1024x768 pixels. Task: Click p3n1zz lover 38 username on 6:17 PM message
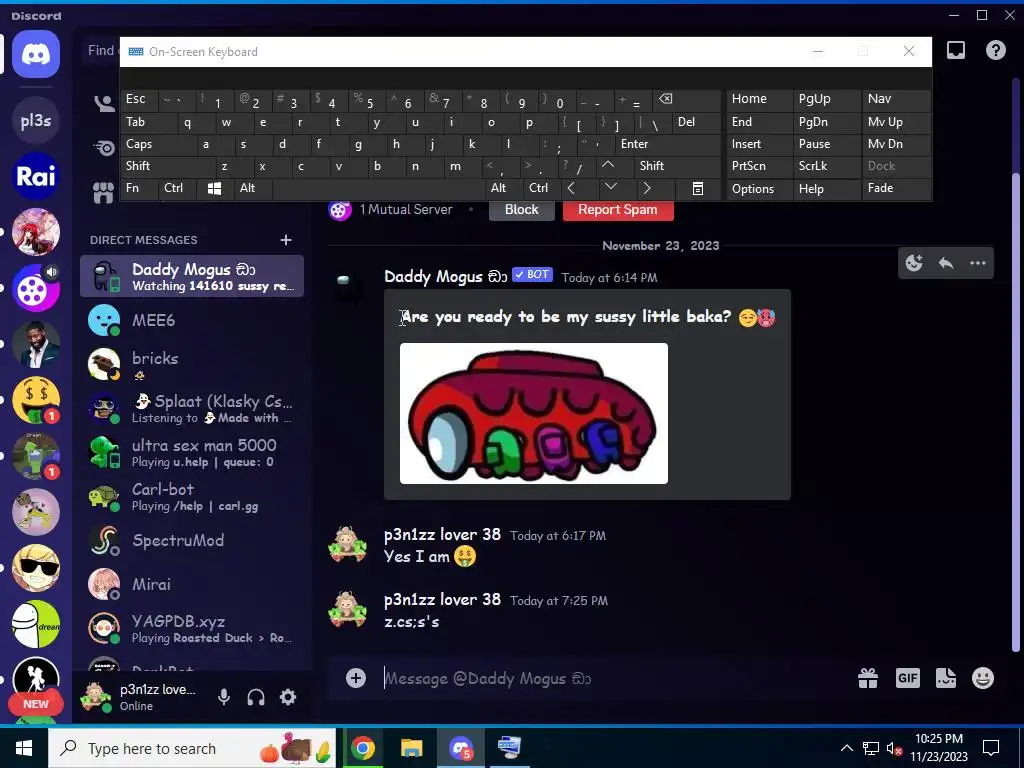pos(442,534)
